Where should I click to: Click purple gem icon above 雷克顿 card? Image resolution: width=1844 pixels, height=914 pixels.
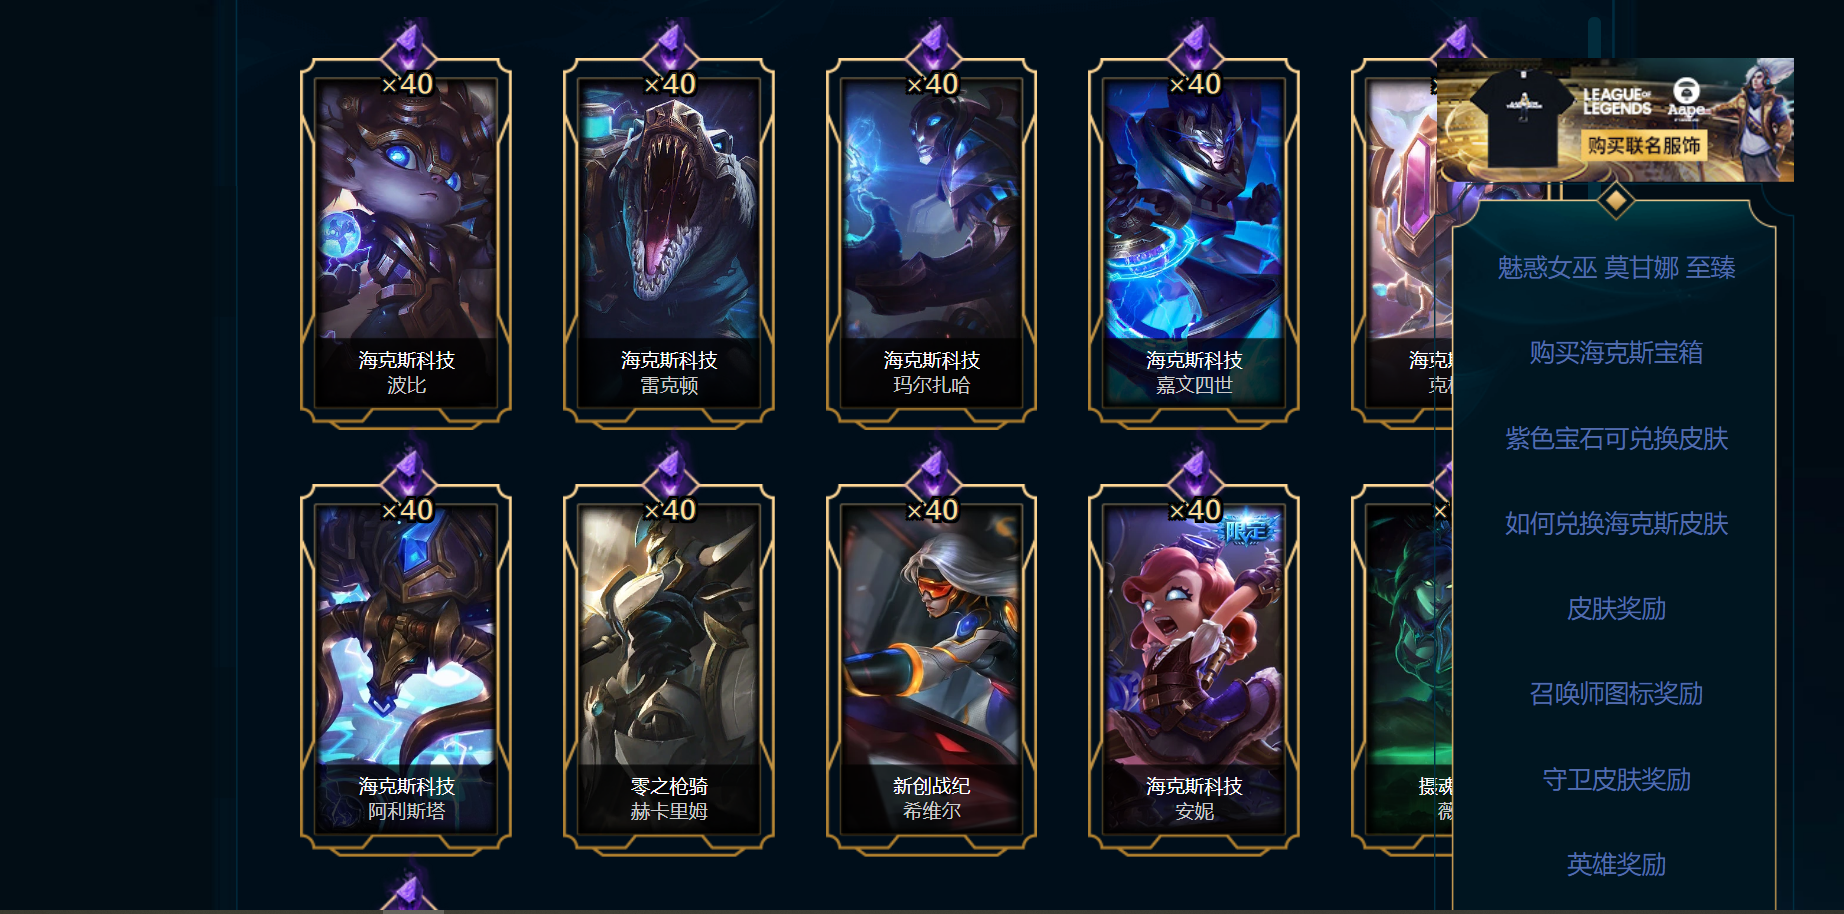click(670, 47)
